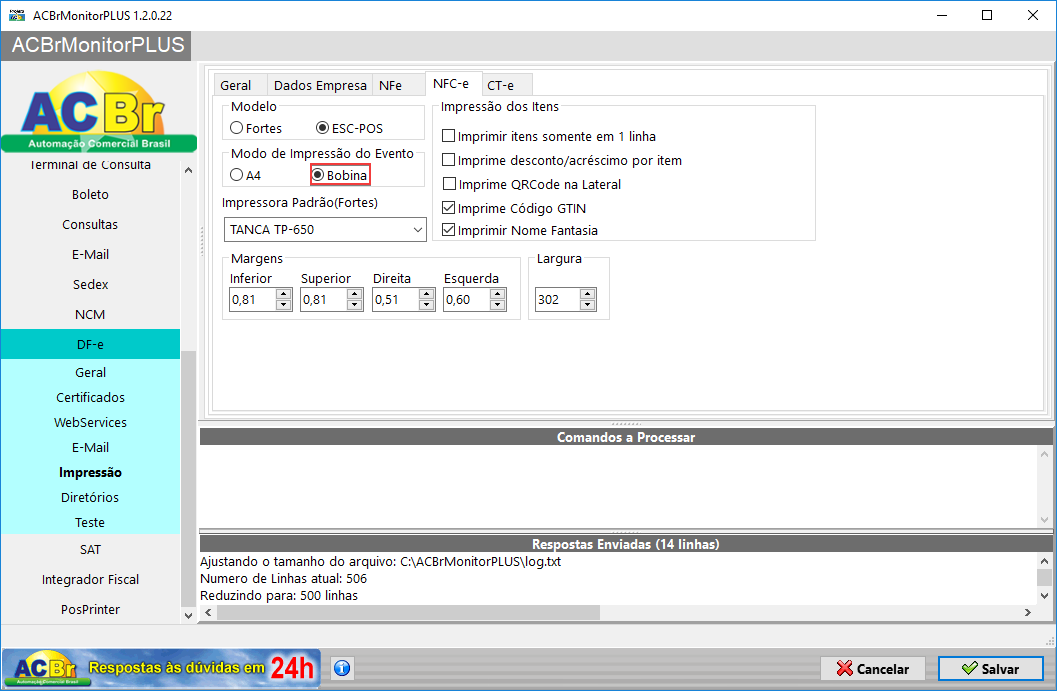
Task: Increase Largura value with up arrow
Action: (588, 294)
